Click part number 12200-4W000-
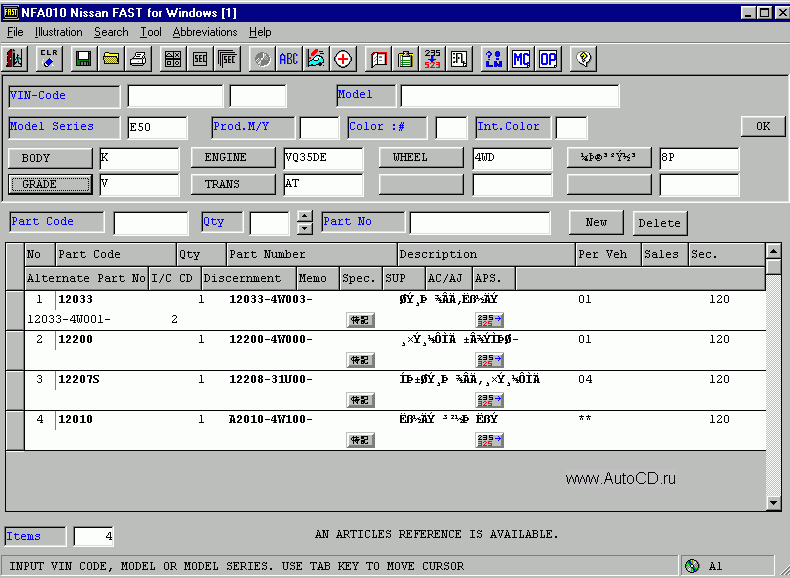The width and height of the screenshot is (790, 578). click(271, 339)
